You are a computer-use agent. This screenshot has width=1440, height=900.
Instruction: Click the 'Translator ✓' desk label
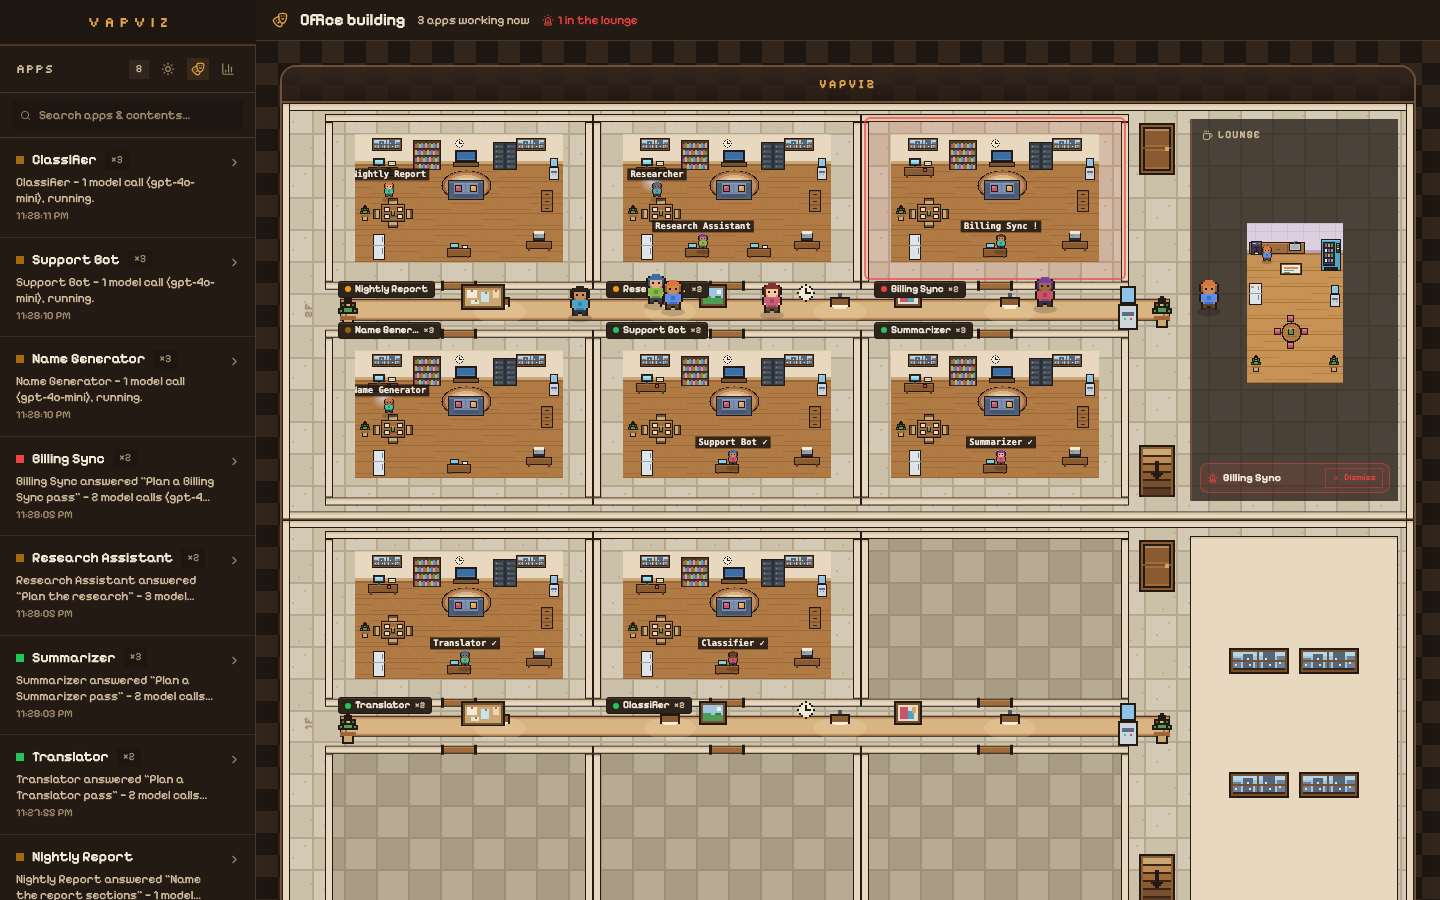click(x=465, y=643)
